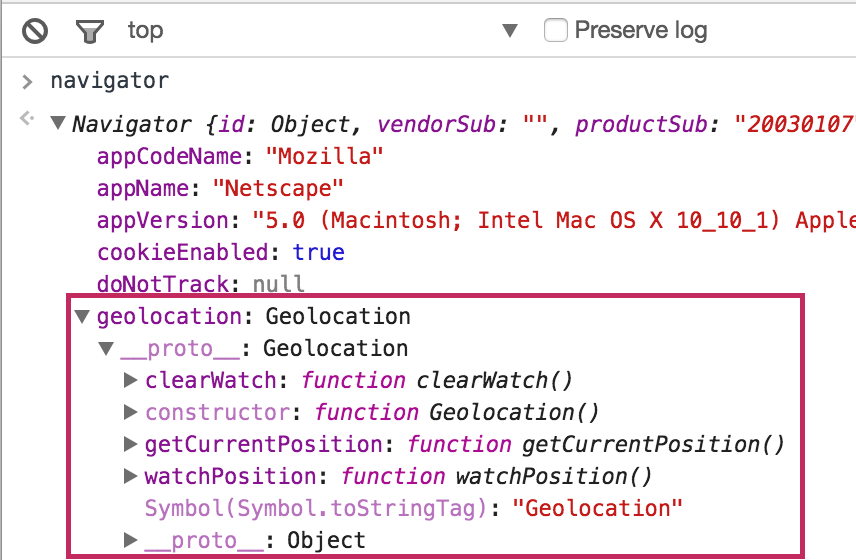Enable the Preserve log checkbox
Image resolution: width=856 pixels, height=560 pixels.
coord(555,30)
